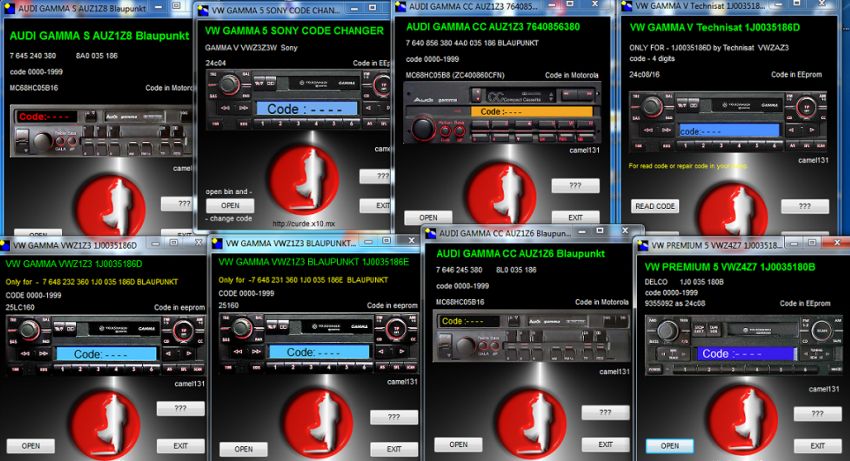Click the Audi gamma CC radio image in AUZ1Z3 window
The height and width of the screenshot is (461, 850).
[501, 113]
